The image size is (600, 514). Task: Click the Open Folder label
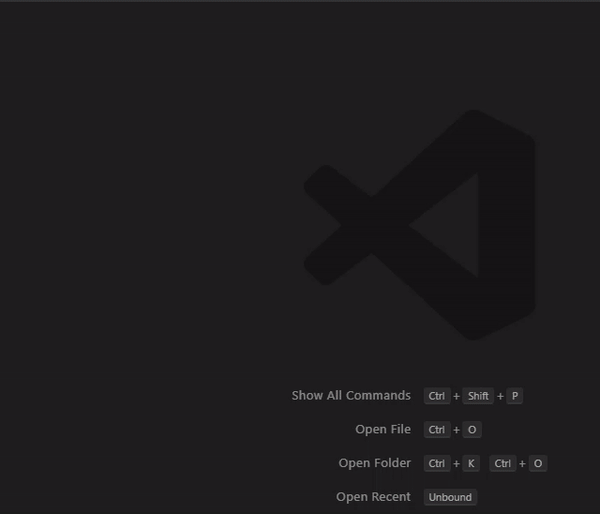pos(374,463)
